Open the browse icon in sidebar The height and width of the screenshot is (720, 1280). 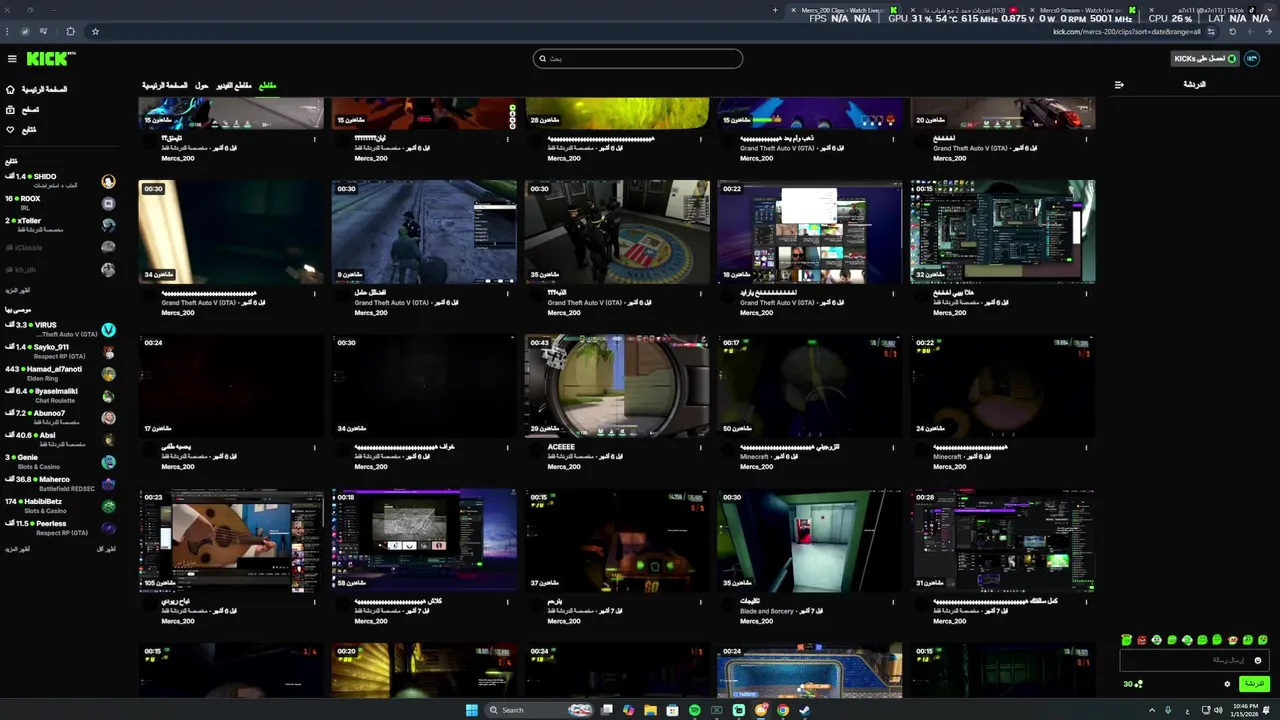coord(11,109)
